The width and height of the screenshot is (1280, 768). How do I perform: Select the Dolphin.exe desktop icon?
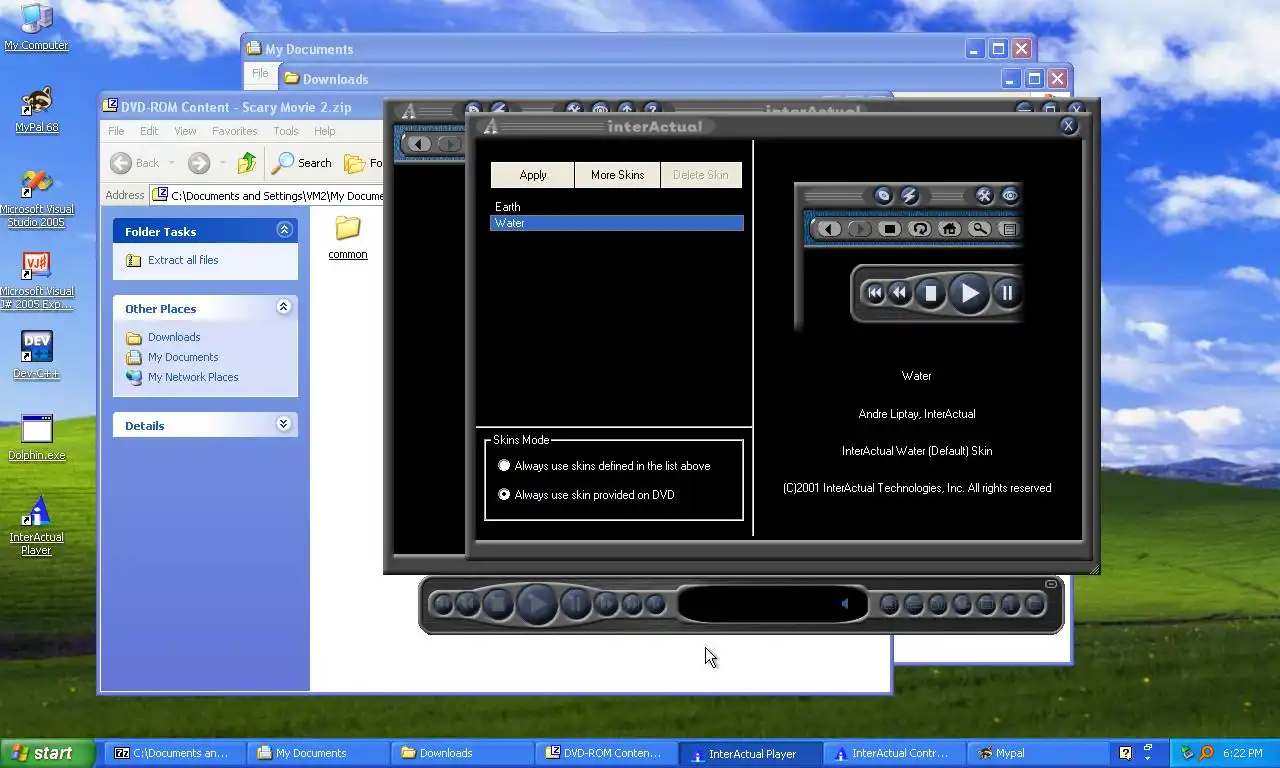click(x=36, y=437)
